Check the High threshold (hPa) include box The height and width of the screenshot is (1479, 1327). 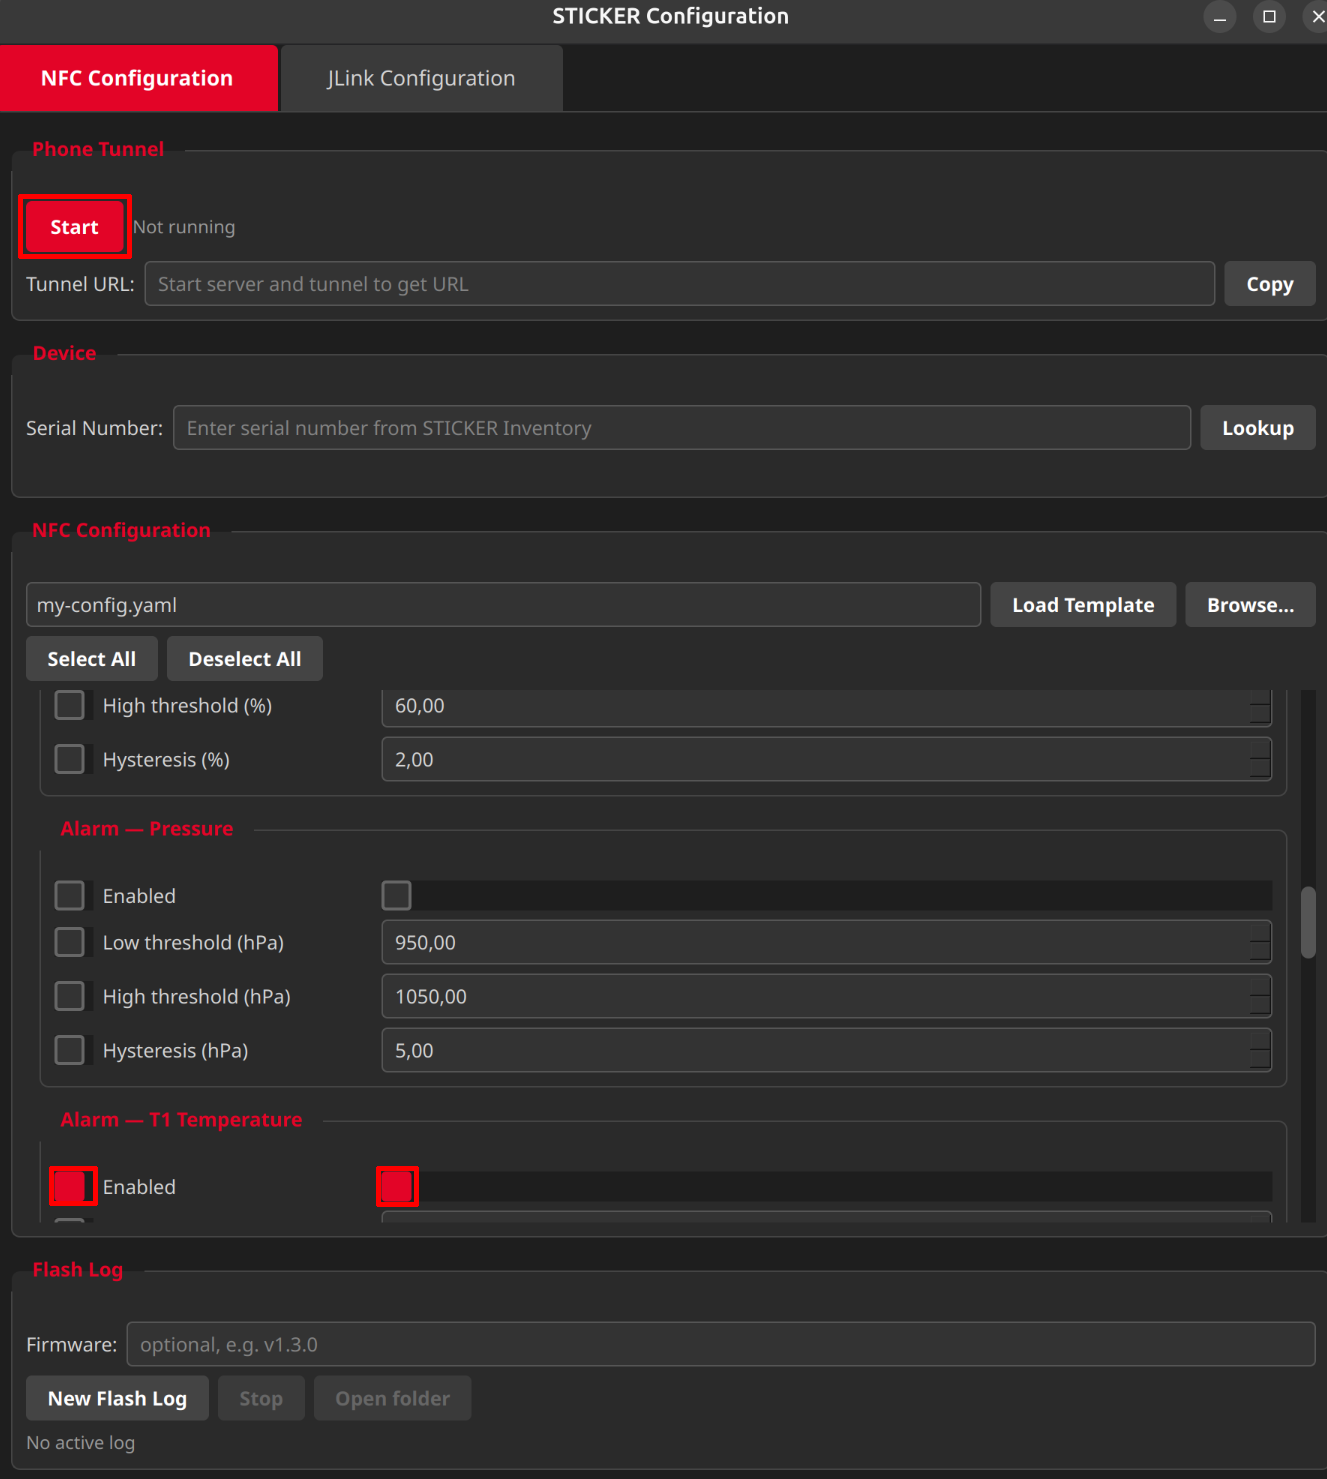(70, 996)
